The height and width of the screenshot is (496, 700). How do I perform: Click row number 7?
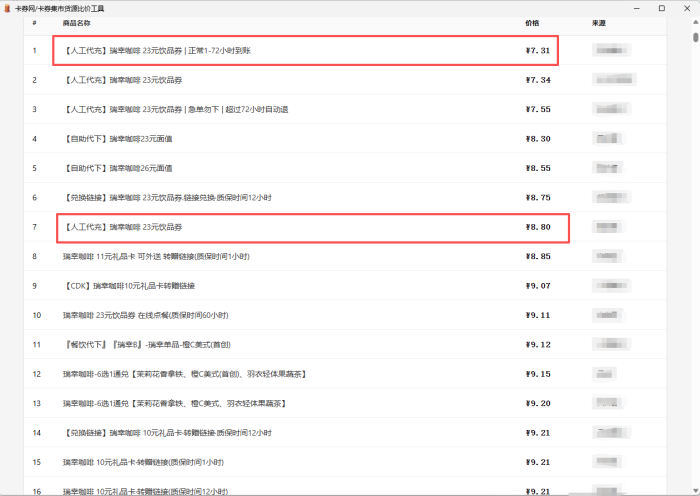[34, 227]
